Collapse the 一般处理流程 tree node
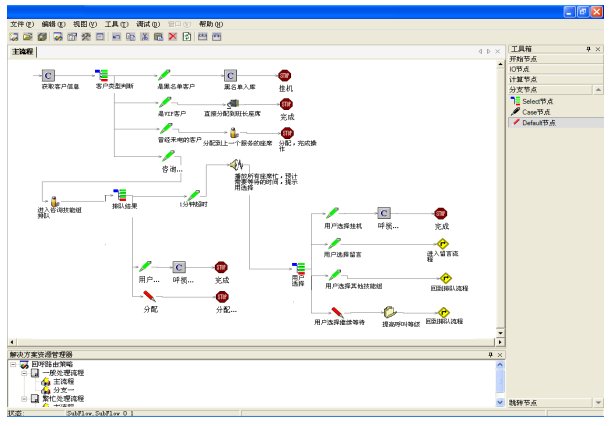Image resolution: width=614 pixels, height=426 pixels. pos(24,373)
